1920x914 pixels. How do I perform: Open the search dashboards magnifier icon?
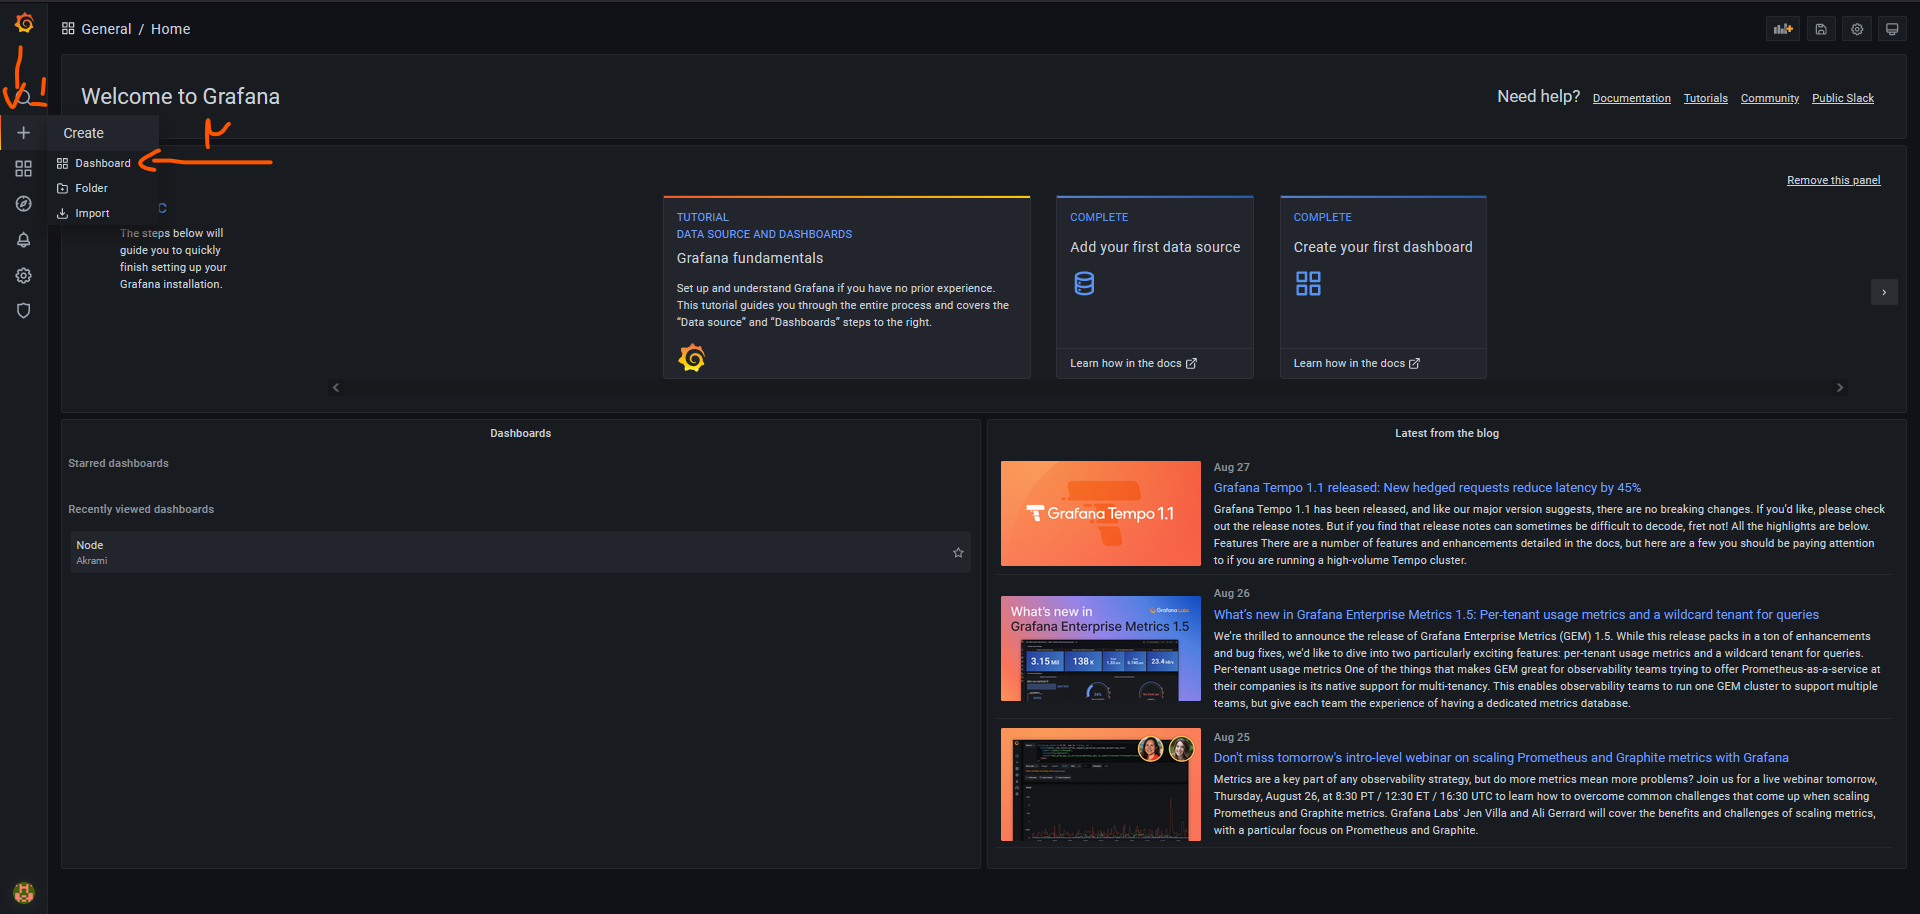coord(24,97)
